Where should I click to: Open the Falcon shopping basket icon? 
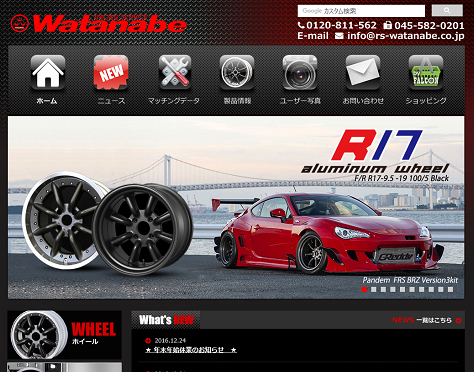click(426, 72)
